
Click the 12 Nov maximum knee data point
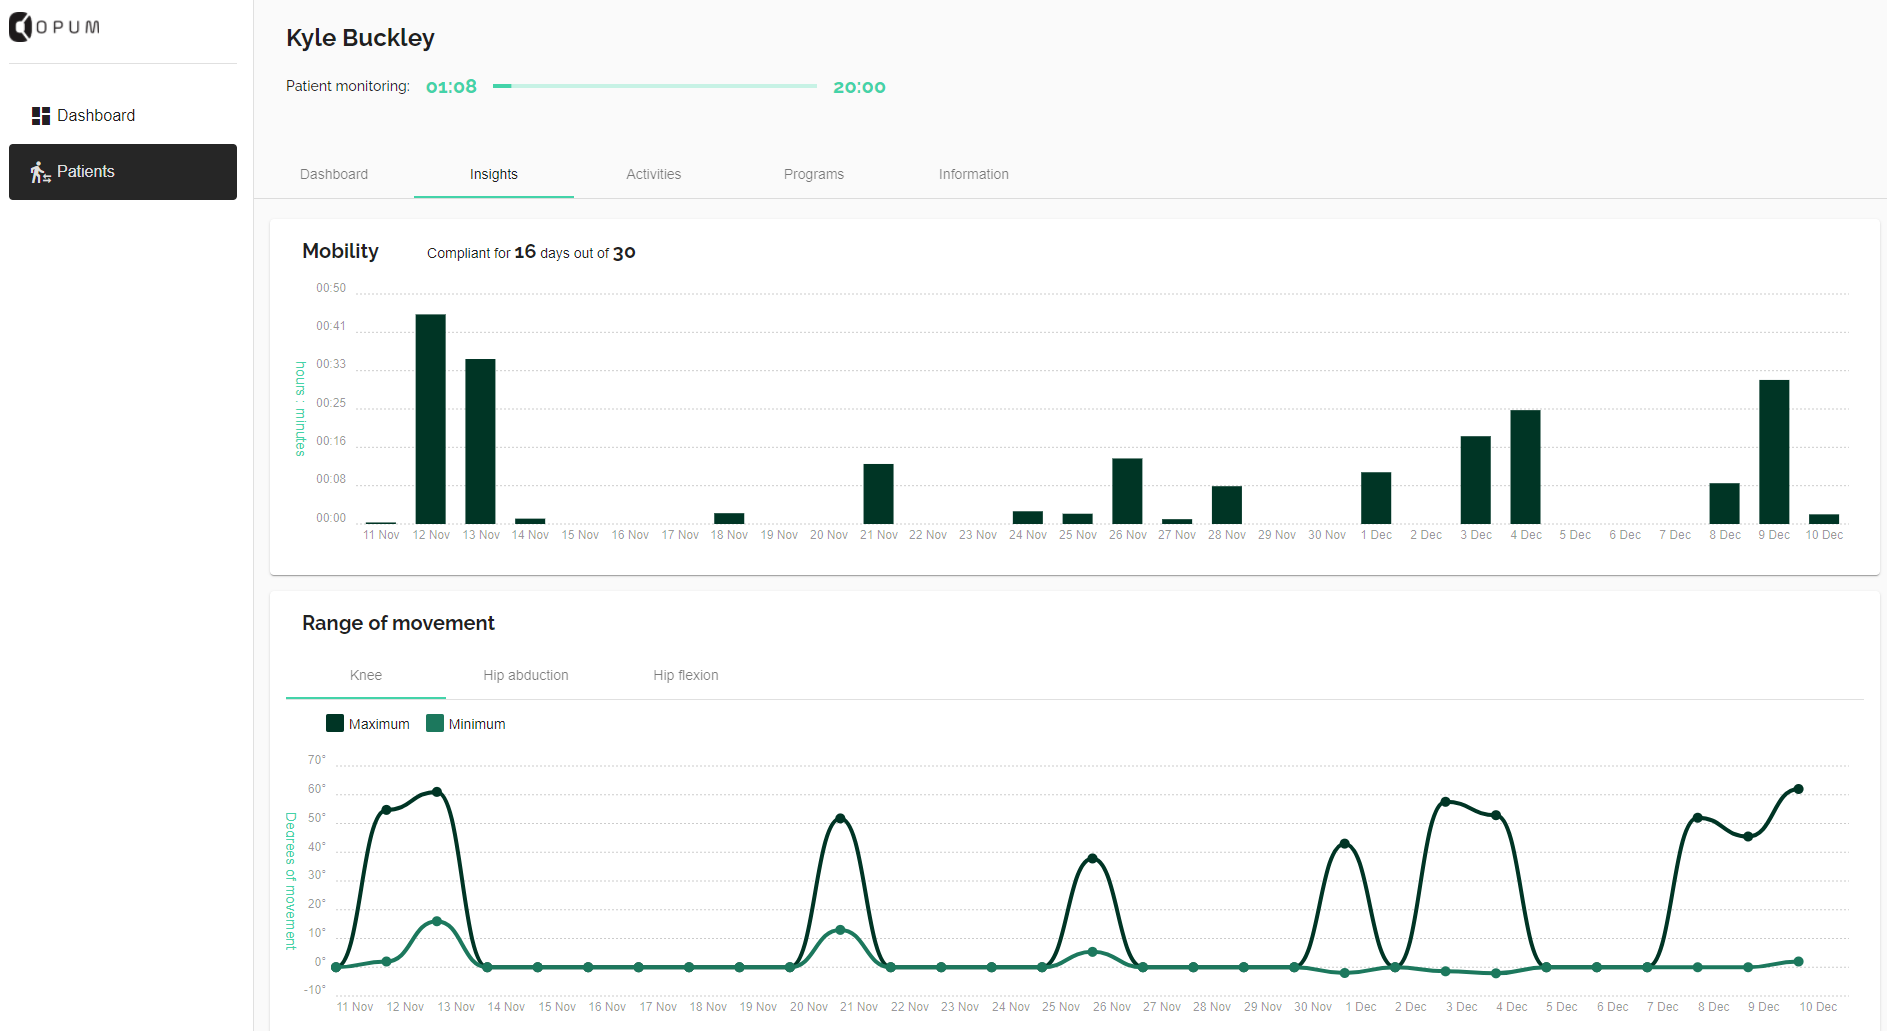(386, 809)
